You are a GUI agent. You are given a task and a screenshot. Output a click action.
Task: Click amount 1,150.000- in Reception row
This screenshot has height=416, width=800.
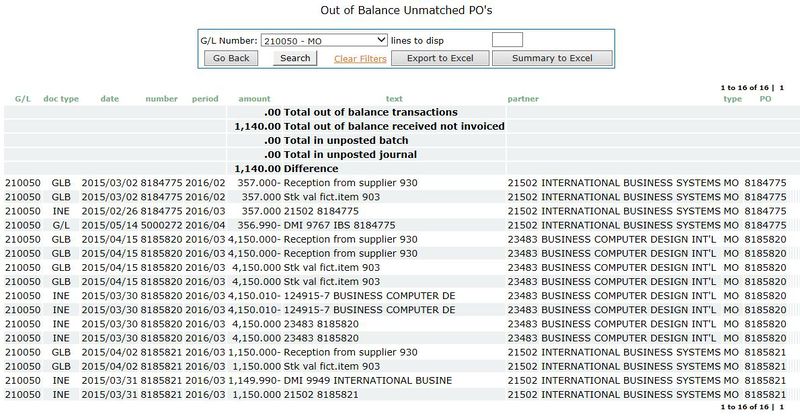(254, 353)
